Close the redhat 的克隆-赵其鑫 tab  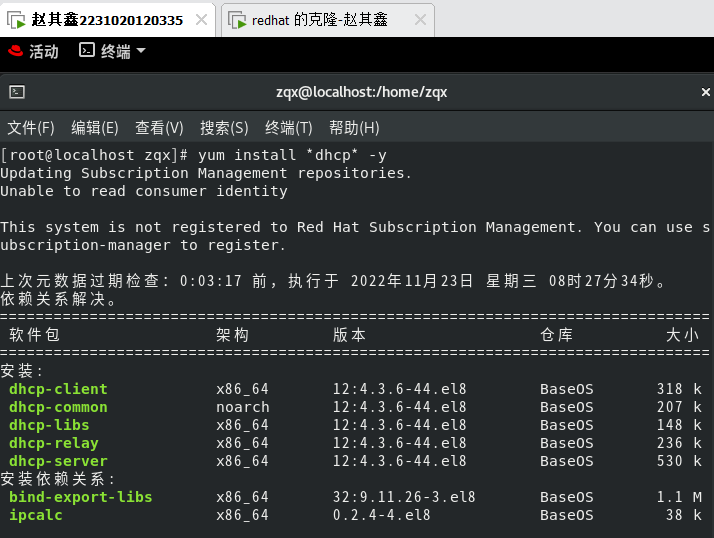tap(420, 20)
